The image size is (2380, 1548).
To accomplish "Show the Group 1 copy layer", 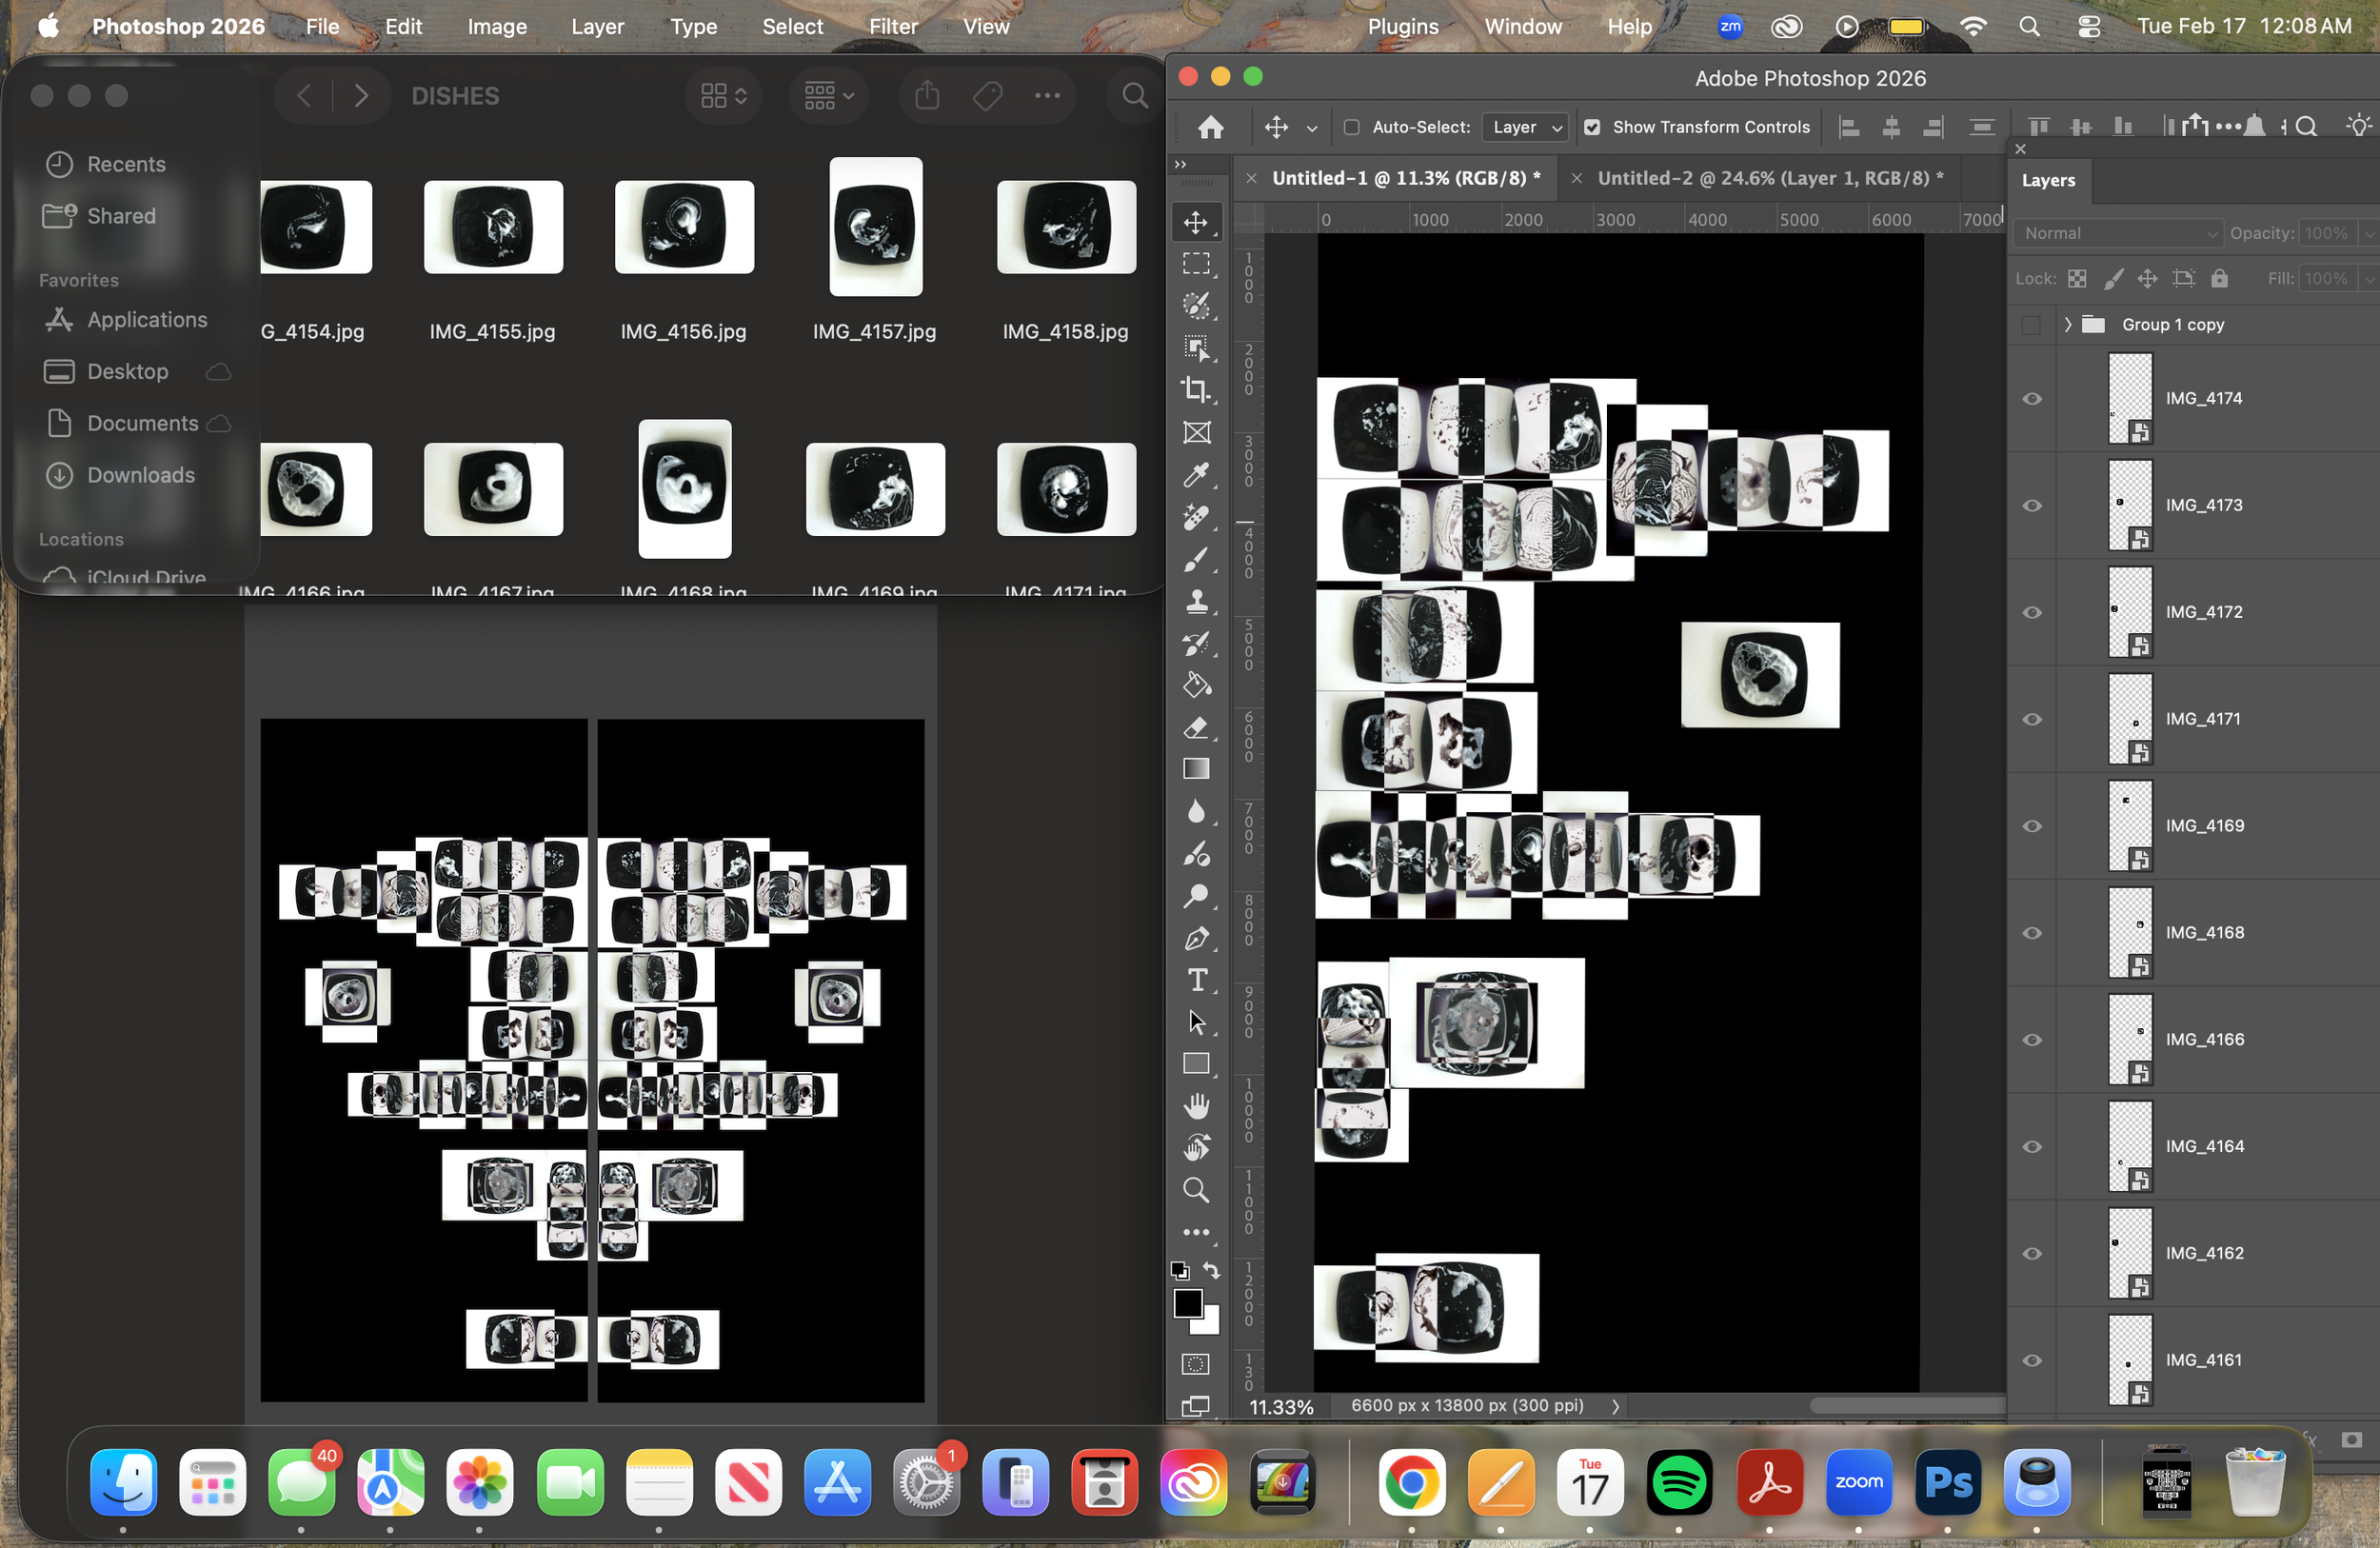I will (2031, 325).
